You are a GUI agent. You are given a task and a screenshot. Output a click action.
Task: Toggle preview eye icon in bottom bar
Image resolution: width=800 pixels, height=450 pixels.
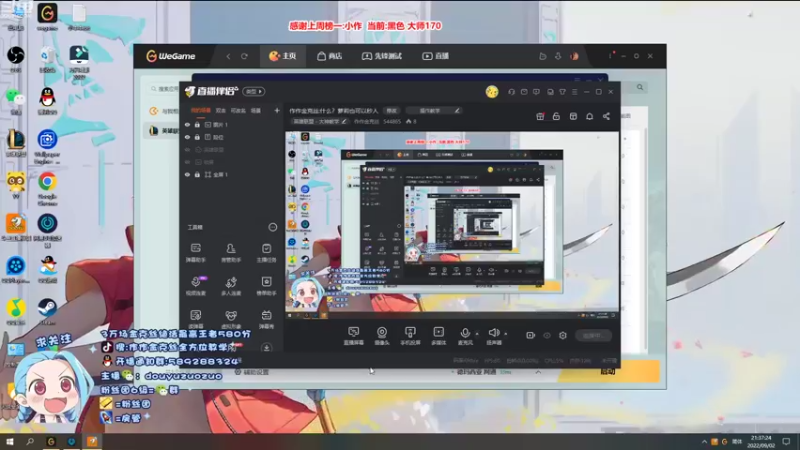(547, 335)
